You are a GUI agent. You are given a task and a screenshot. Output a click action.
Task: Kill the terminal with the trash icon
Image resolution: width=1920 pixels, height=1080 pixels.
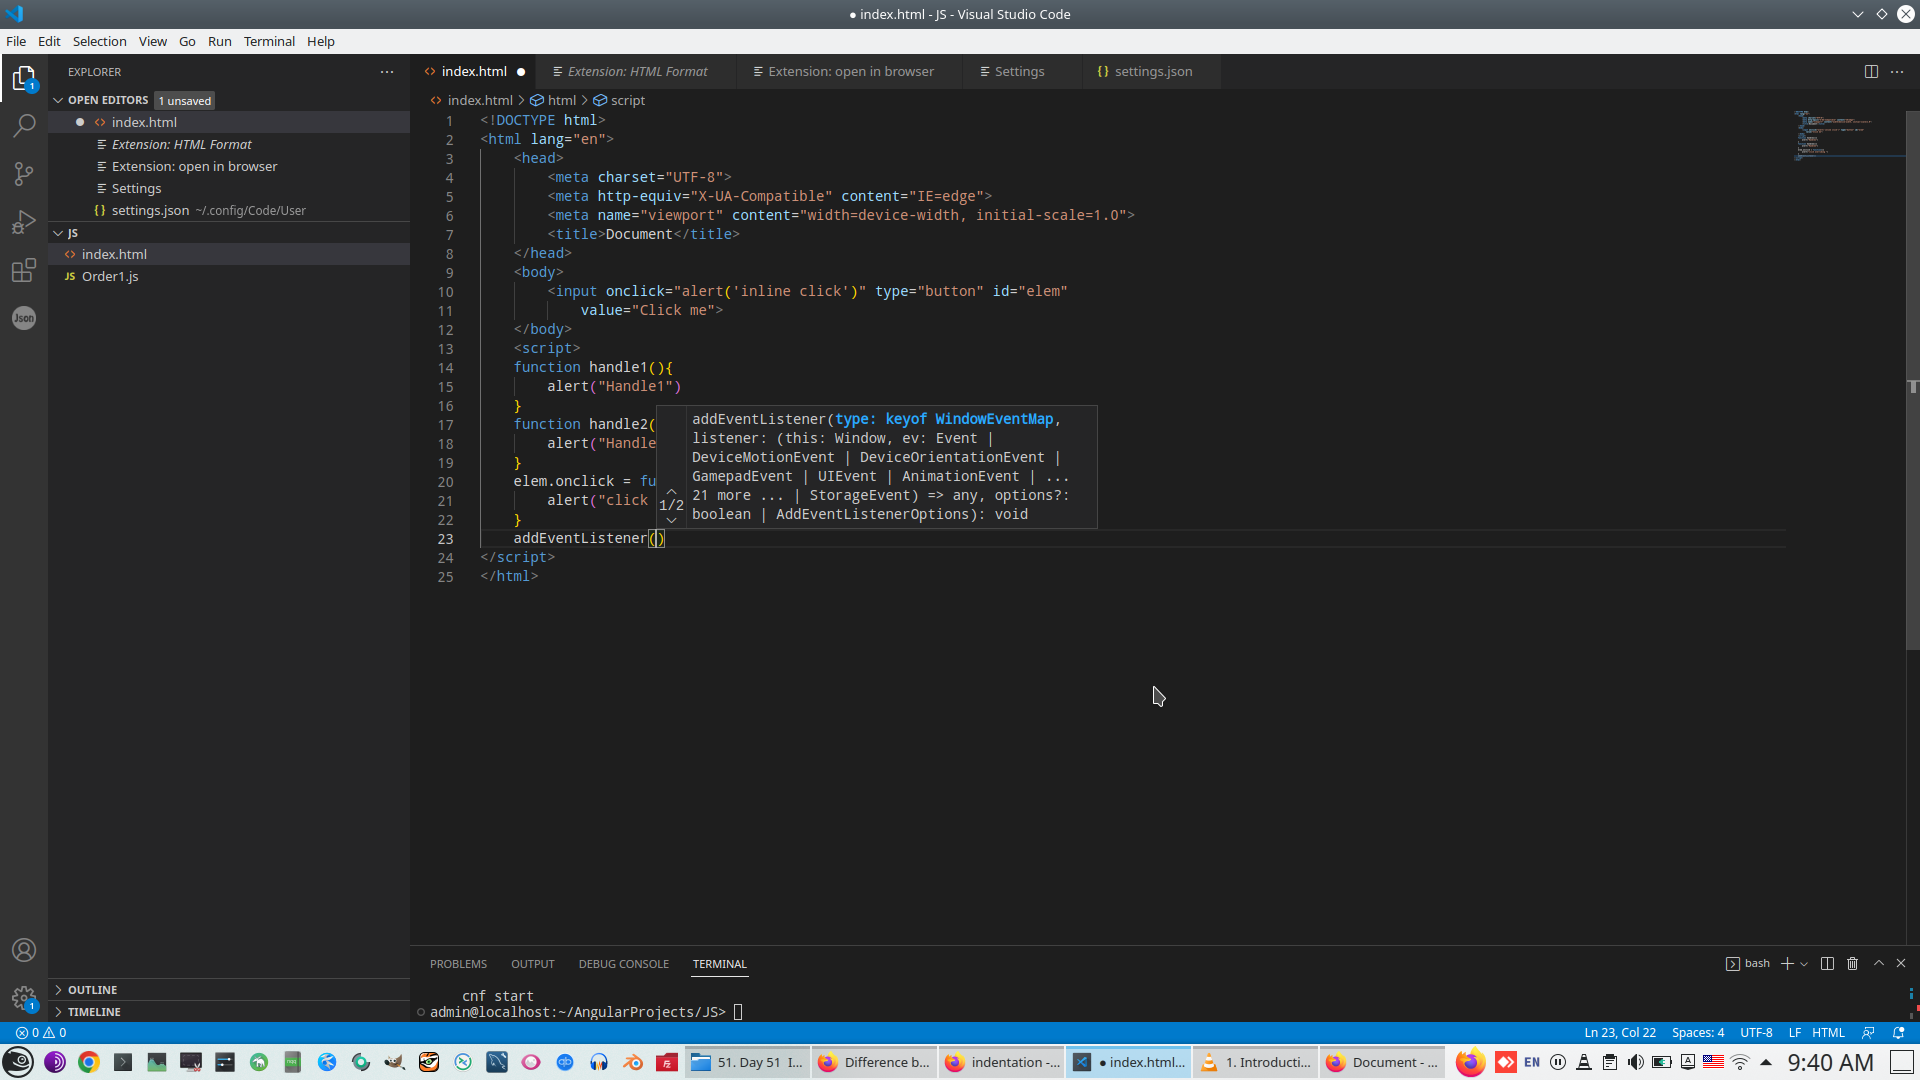tap(1851, 963)
